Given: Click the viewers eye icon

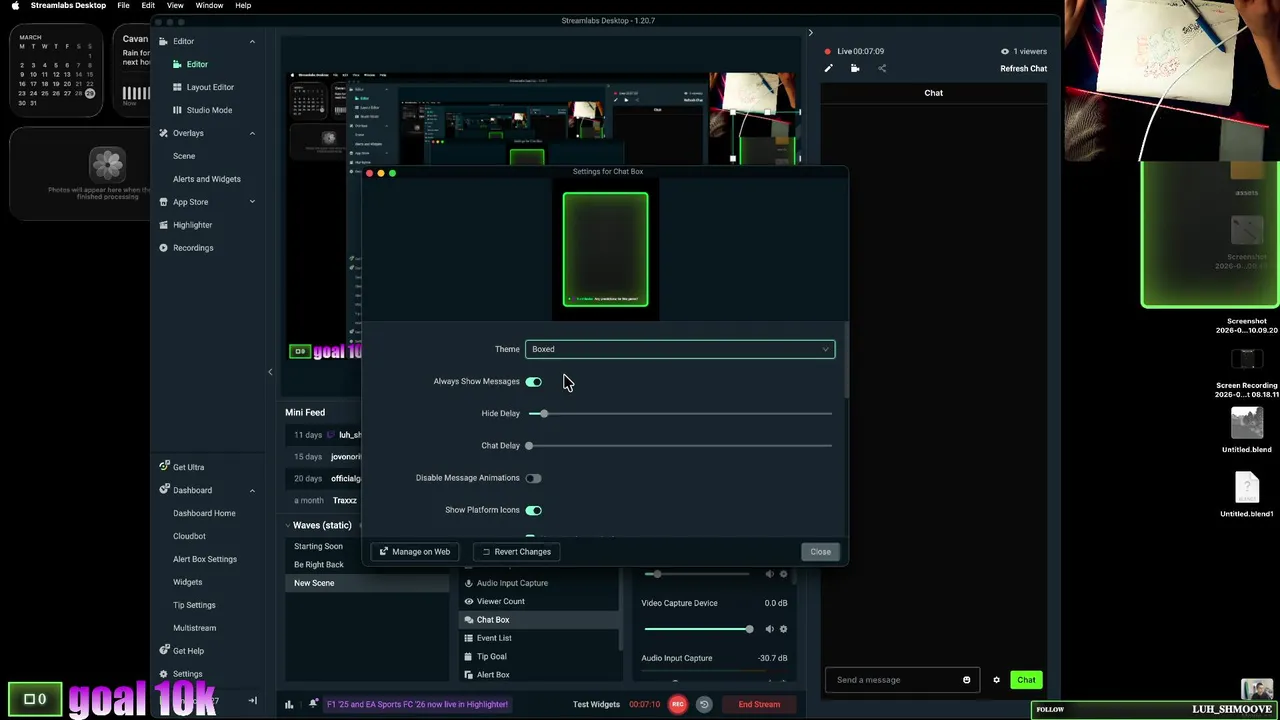Looking at the screenshot, I should 1005,51.
